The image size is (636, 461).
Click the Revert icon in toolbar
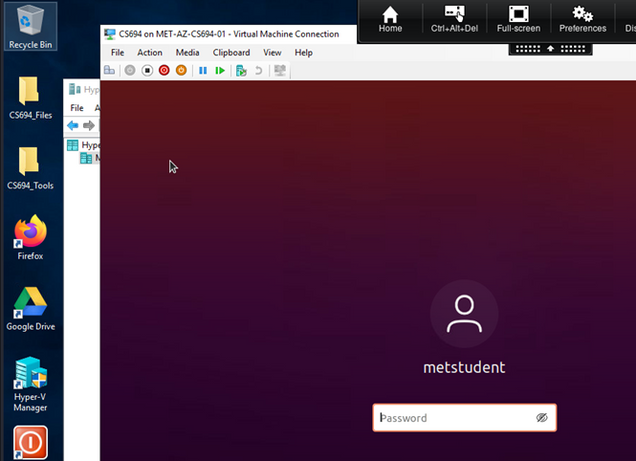pos(259,71)
